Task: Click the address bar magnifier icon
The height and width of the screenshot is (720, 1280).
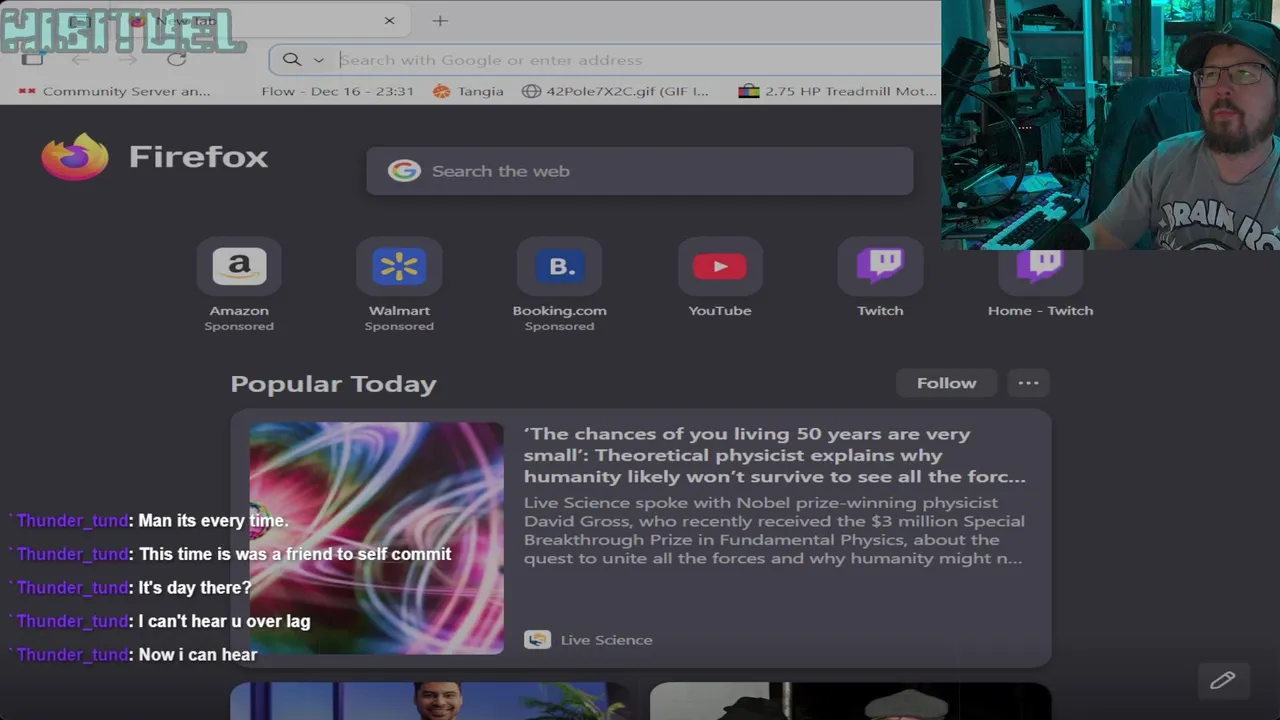Action: [291, 60]
